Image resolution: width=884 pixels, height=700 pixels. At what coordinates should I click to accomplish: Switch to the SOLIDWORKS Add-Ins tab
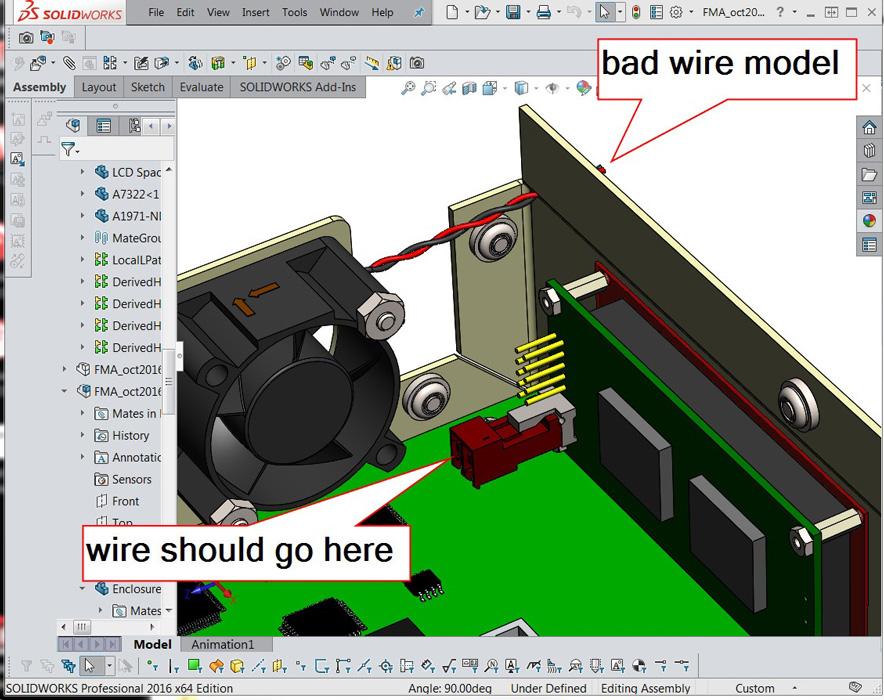(298, 87)
